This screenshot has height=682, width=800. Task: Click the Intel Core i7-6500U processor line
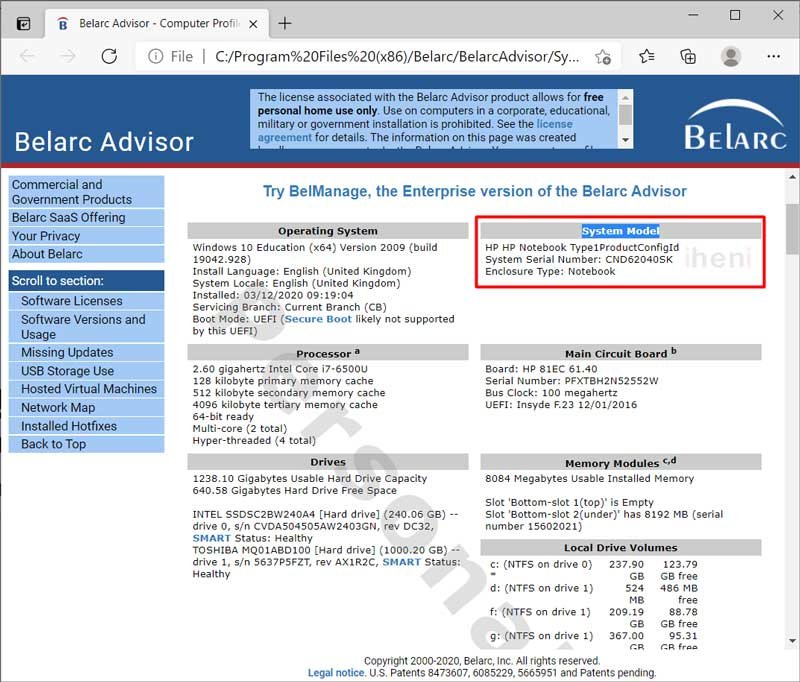click(x=280, y=369)
